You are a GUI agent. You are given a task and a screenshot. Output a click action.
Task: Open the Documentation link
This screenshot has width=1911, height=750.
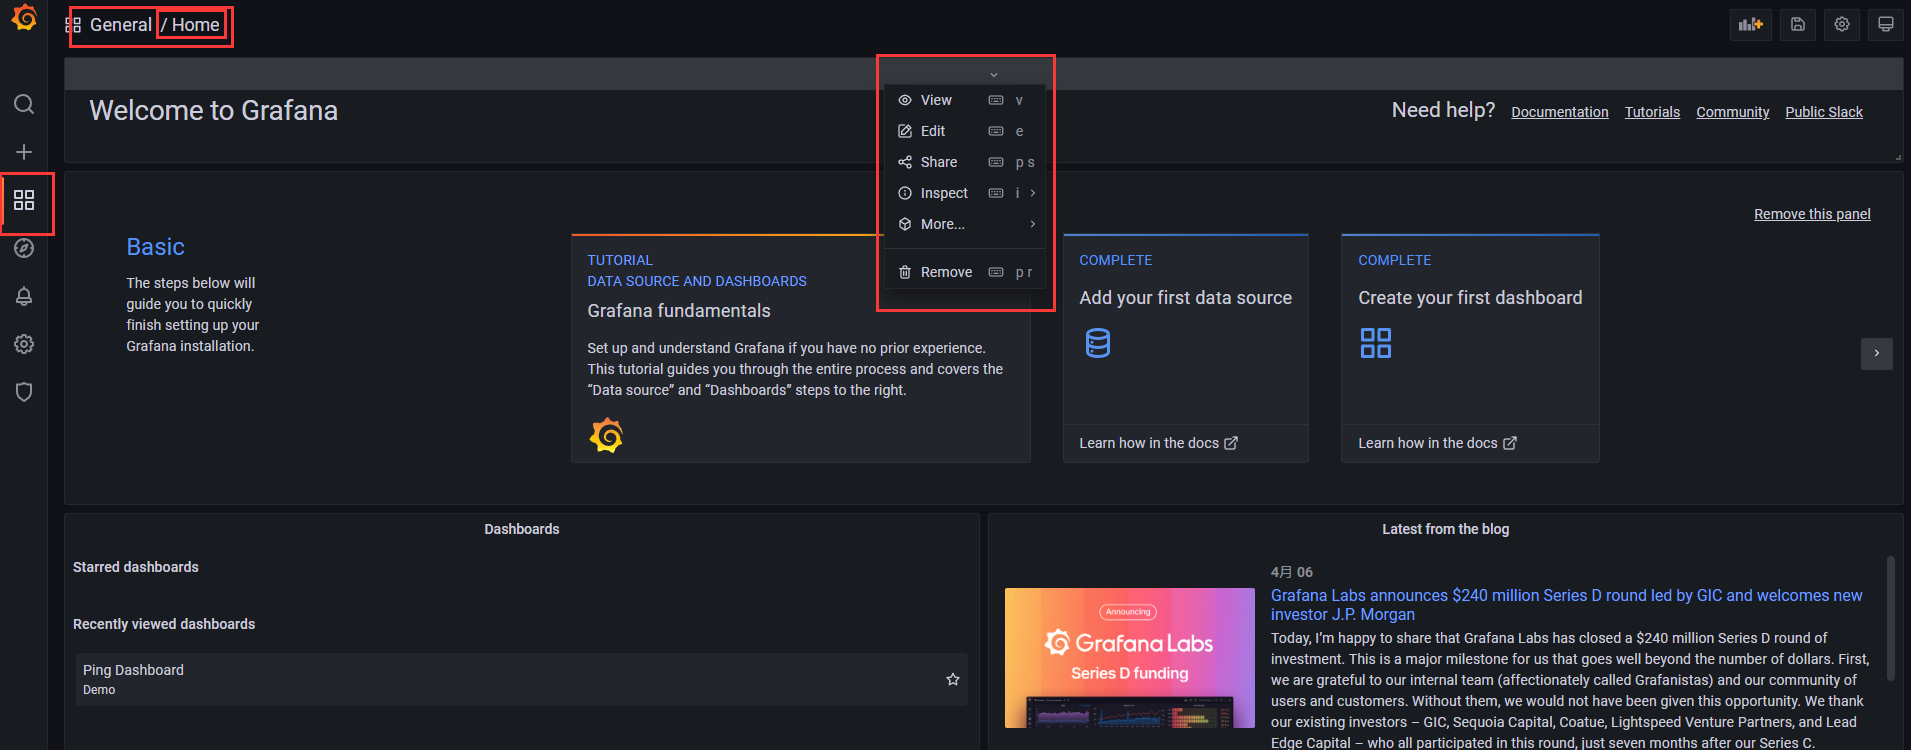[1559, 112]
